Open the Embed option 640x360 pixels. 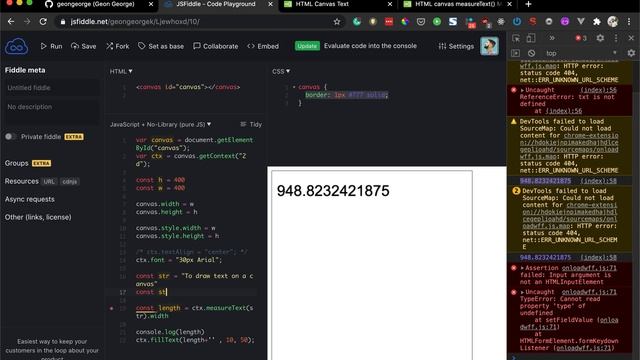coord(263,46)
